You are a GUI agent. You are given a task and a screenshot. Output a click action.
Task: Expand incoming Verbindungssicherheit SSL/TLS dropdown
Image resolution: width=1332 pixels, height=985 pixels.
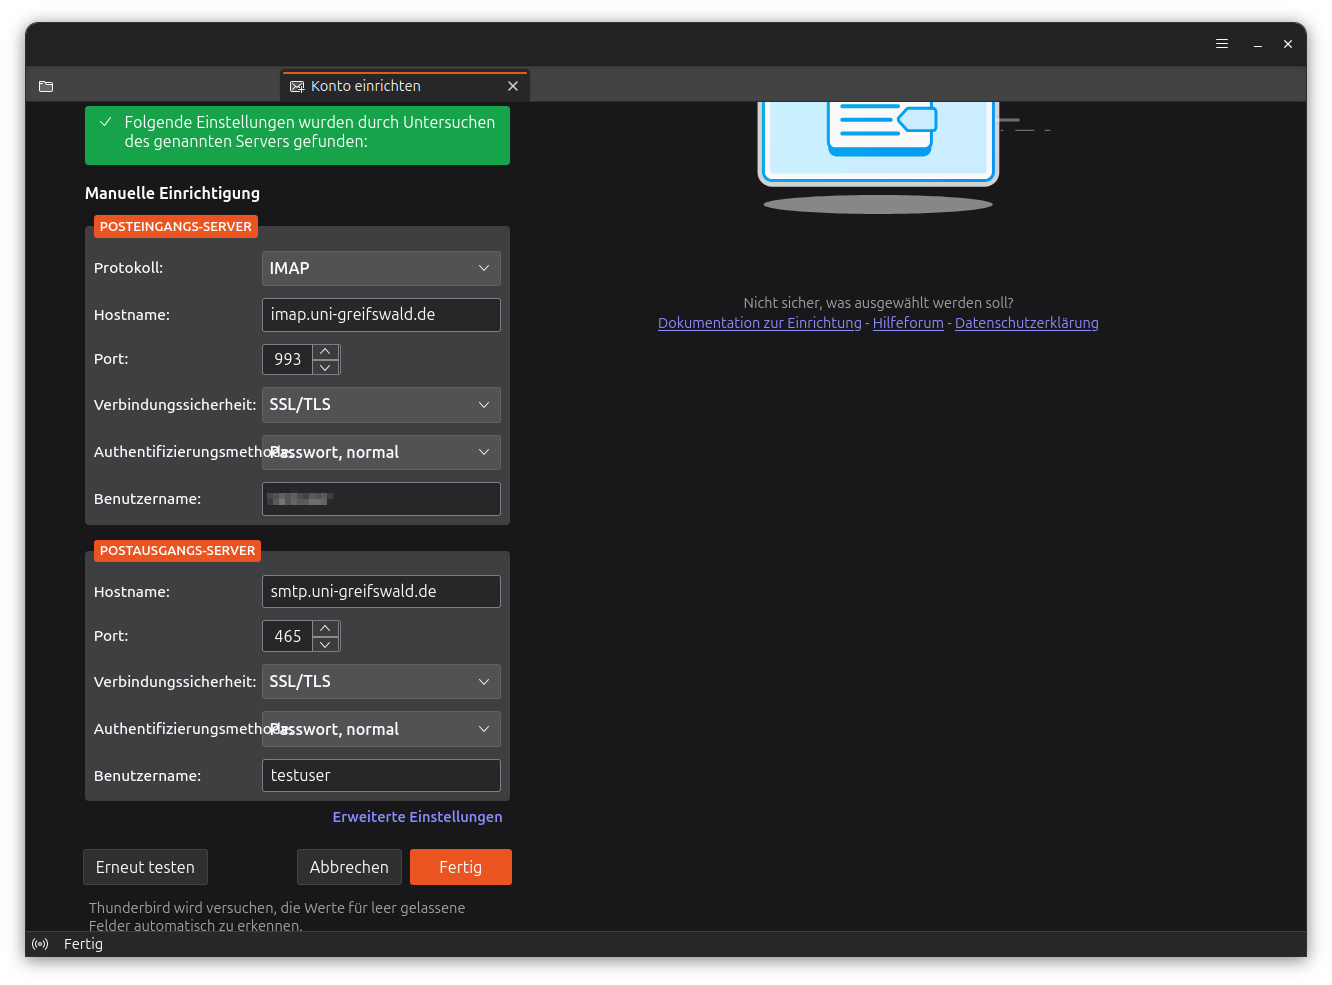[381, 405]
